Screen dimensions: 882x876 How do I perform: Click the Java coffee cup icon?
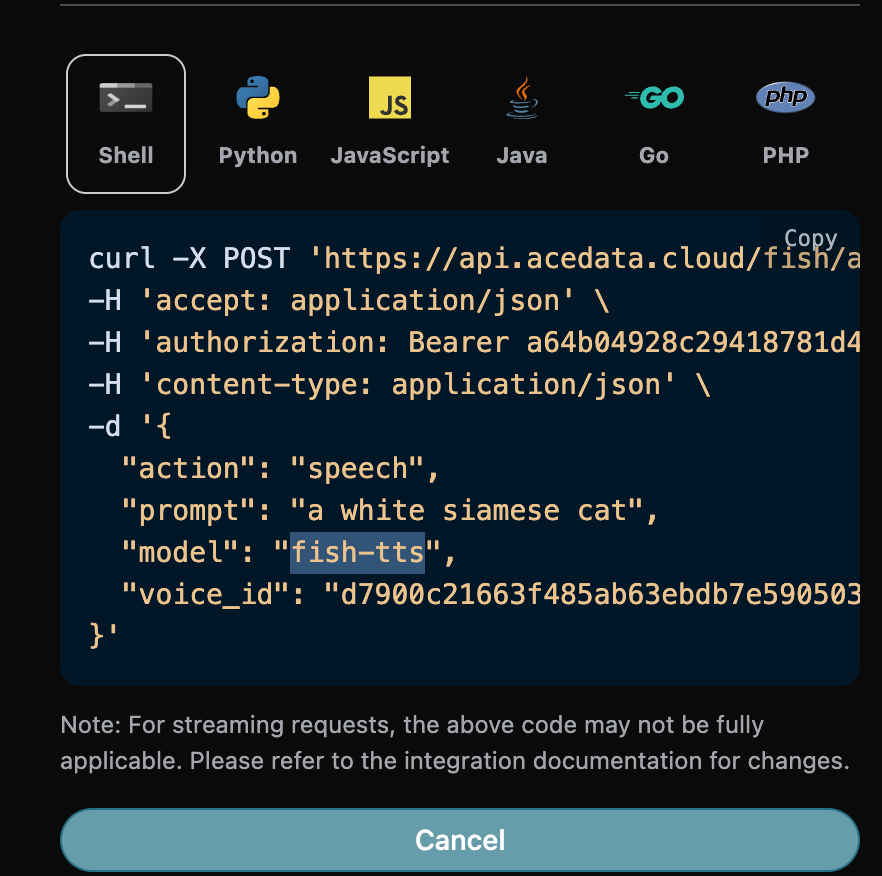[521, 98]
